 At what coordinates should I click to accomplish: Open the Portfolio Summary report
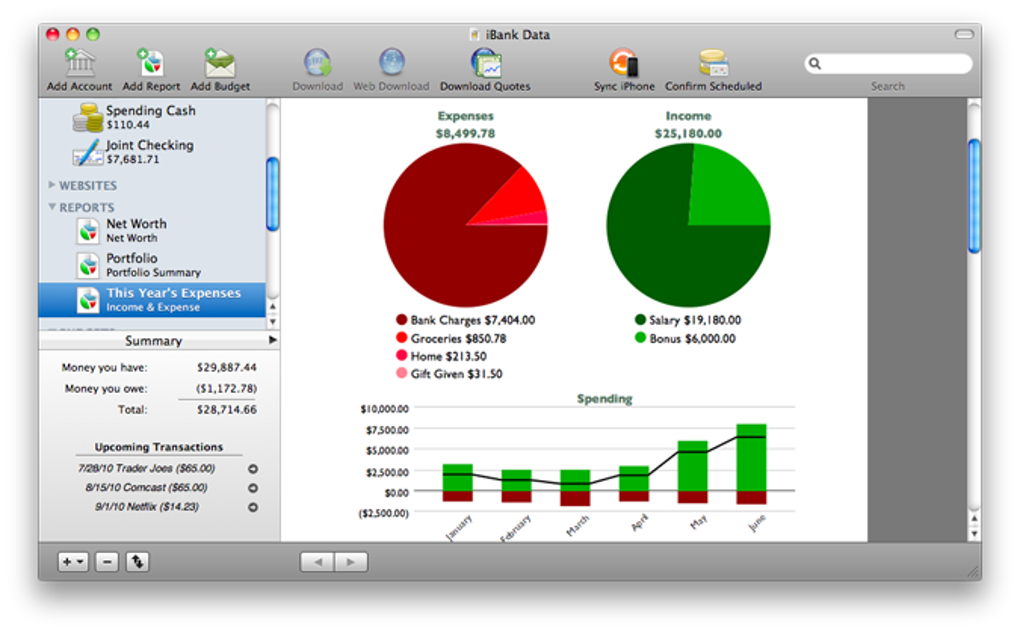pos(153,265)
